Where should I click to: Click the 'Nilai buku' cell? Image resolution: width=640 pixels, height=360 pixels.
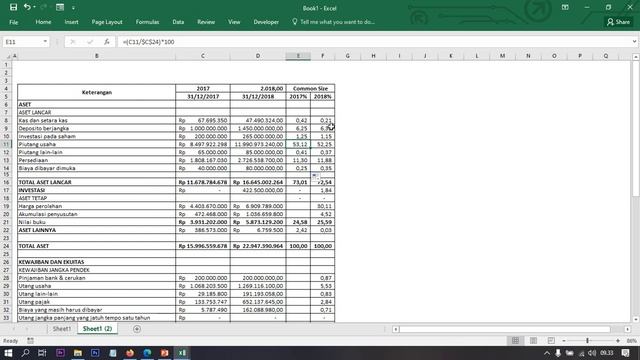click(x=97, y=222)
